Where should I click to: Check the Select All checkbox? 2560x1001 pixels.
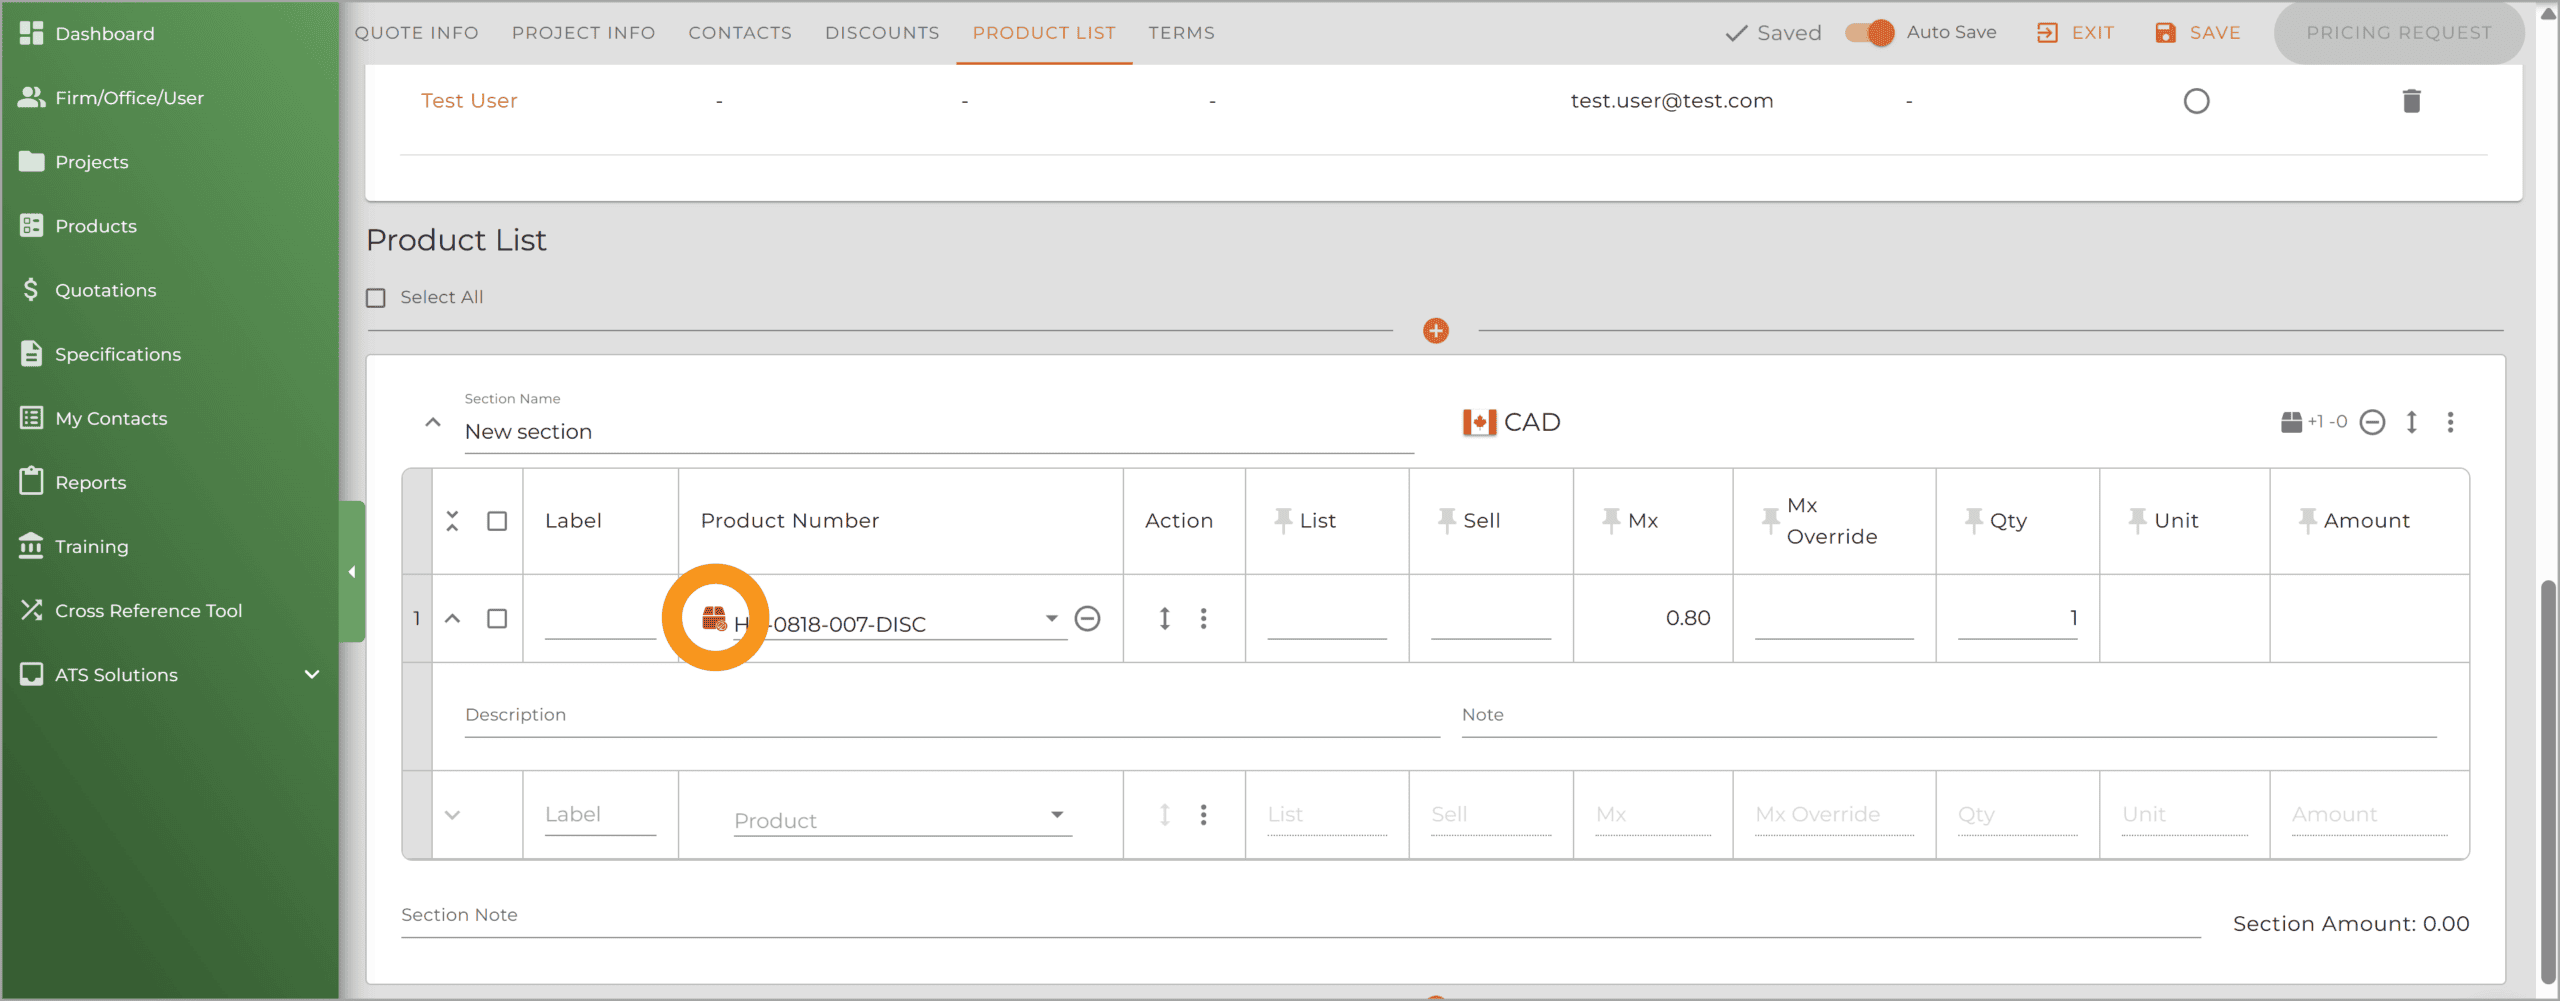pyautogui.click(x=376, y=298)
